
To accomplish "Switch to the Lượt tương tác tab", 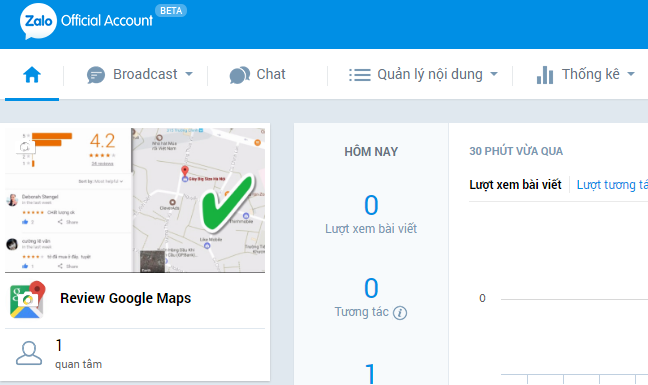I will click(x=612, y=185).
